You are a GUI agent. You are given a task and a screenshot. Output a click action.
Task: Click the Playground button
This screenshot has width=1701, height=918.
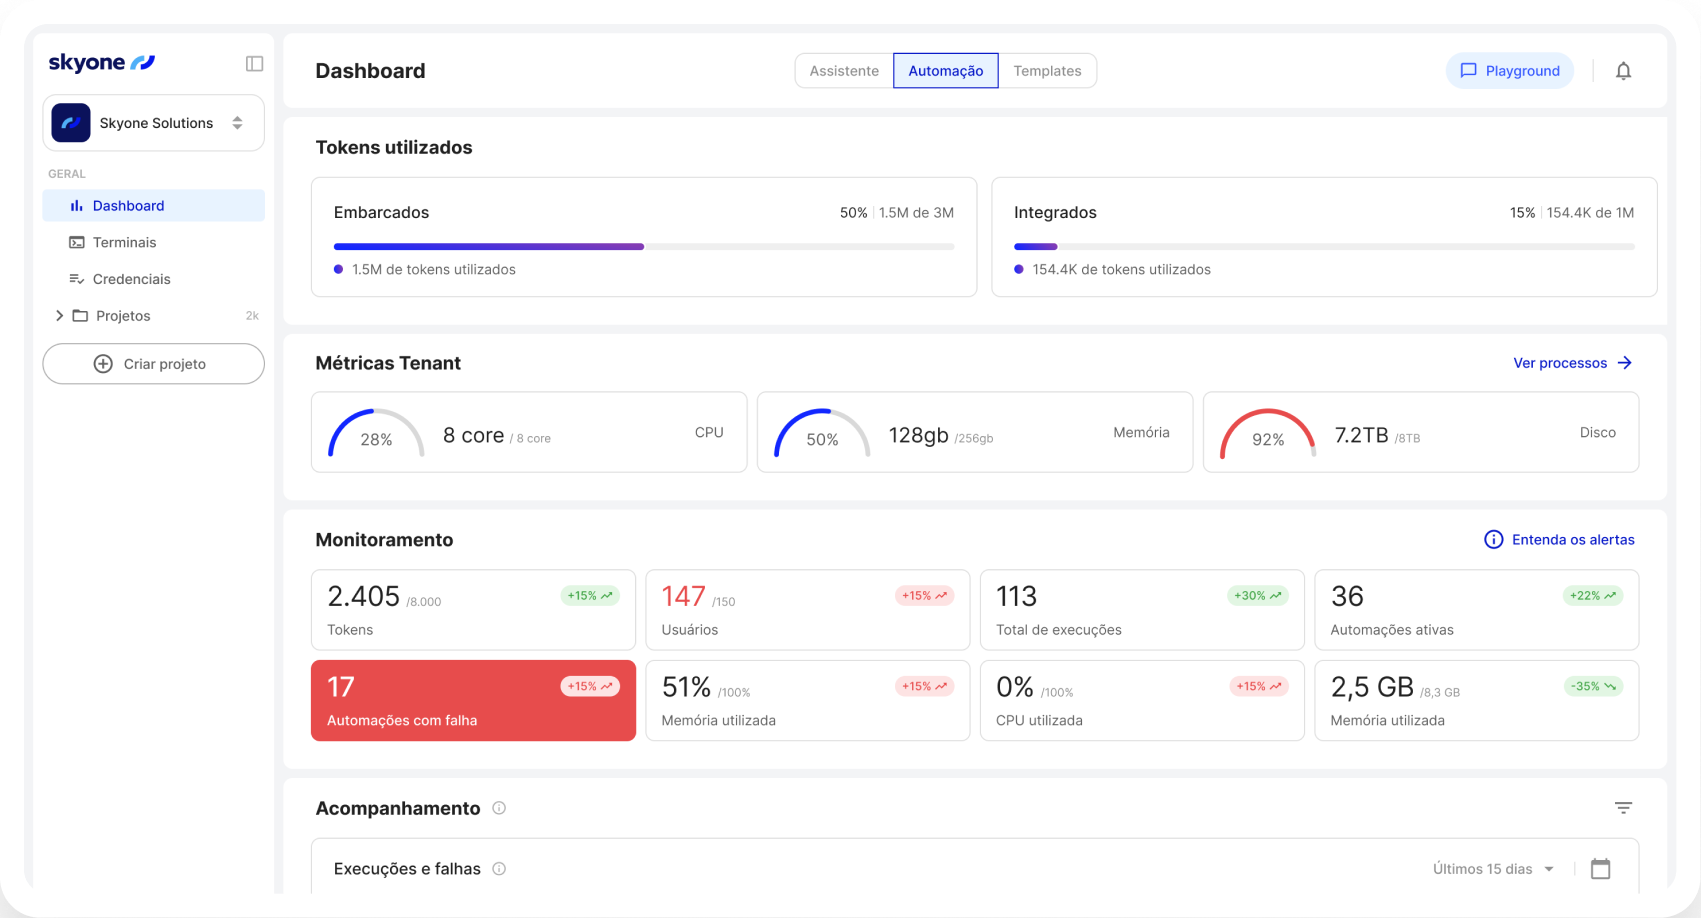(1509, 71)
